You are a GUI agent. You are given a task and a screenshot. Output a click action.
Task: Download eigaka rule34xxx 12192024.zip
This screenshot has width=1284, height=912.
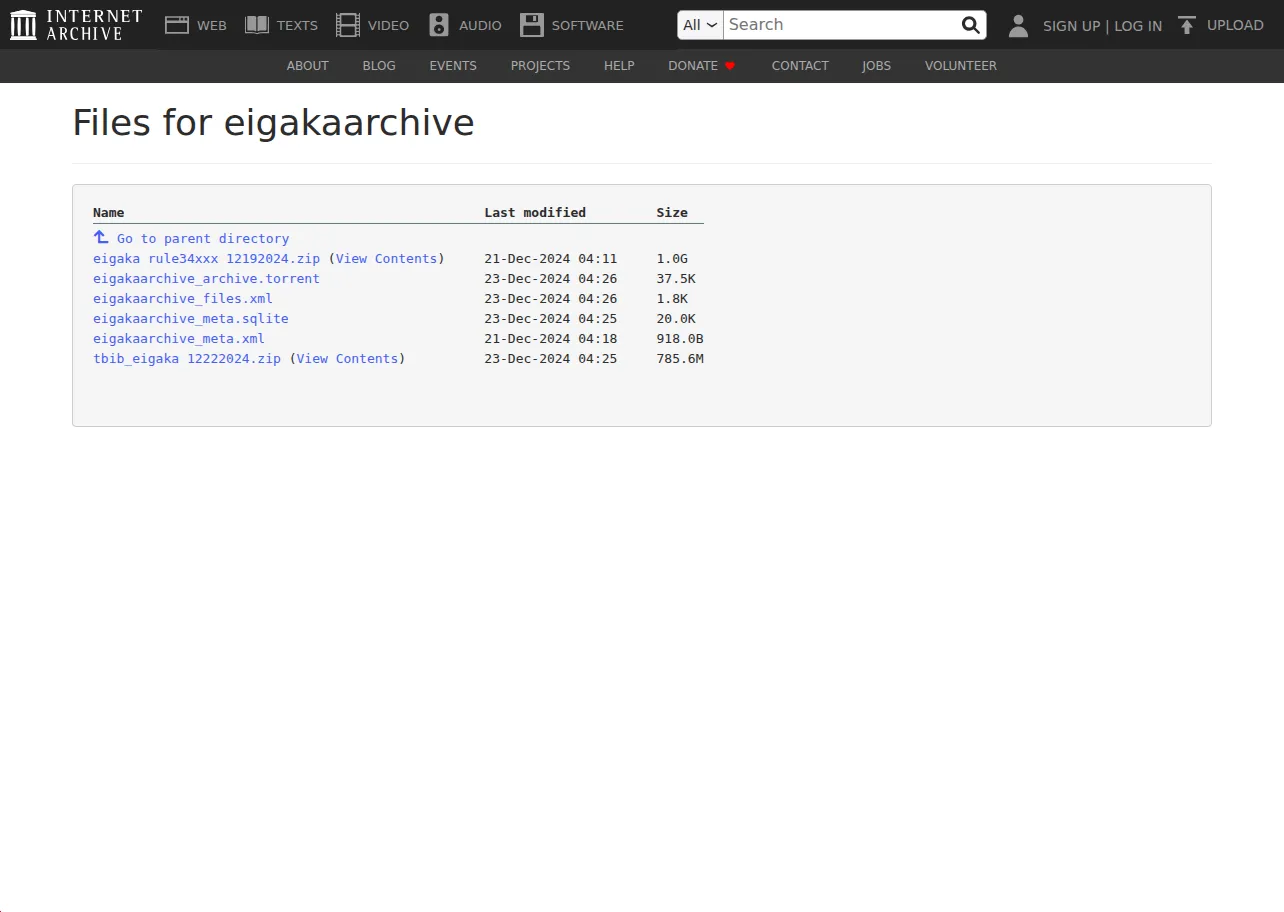[207, 259]
